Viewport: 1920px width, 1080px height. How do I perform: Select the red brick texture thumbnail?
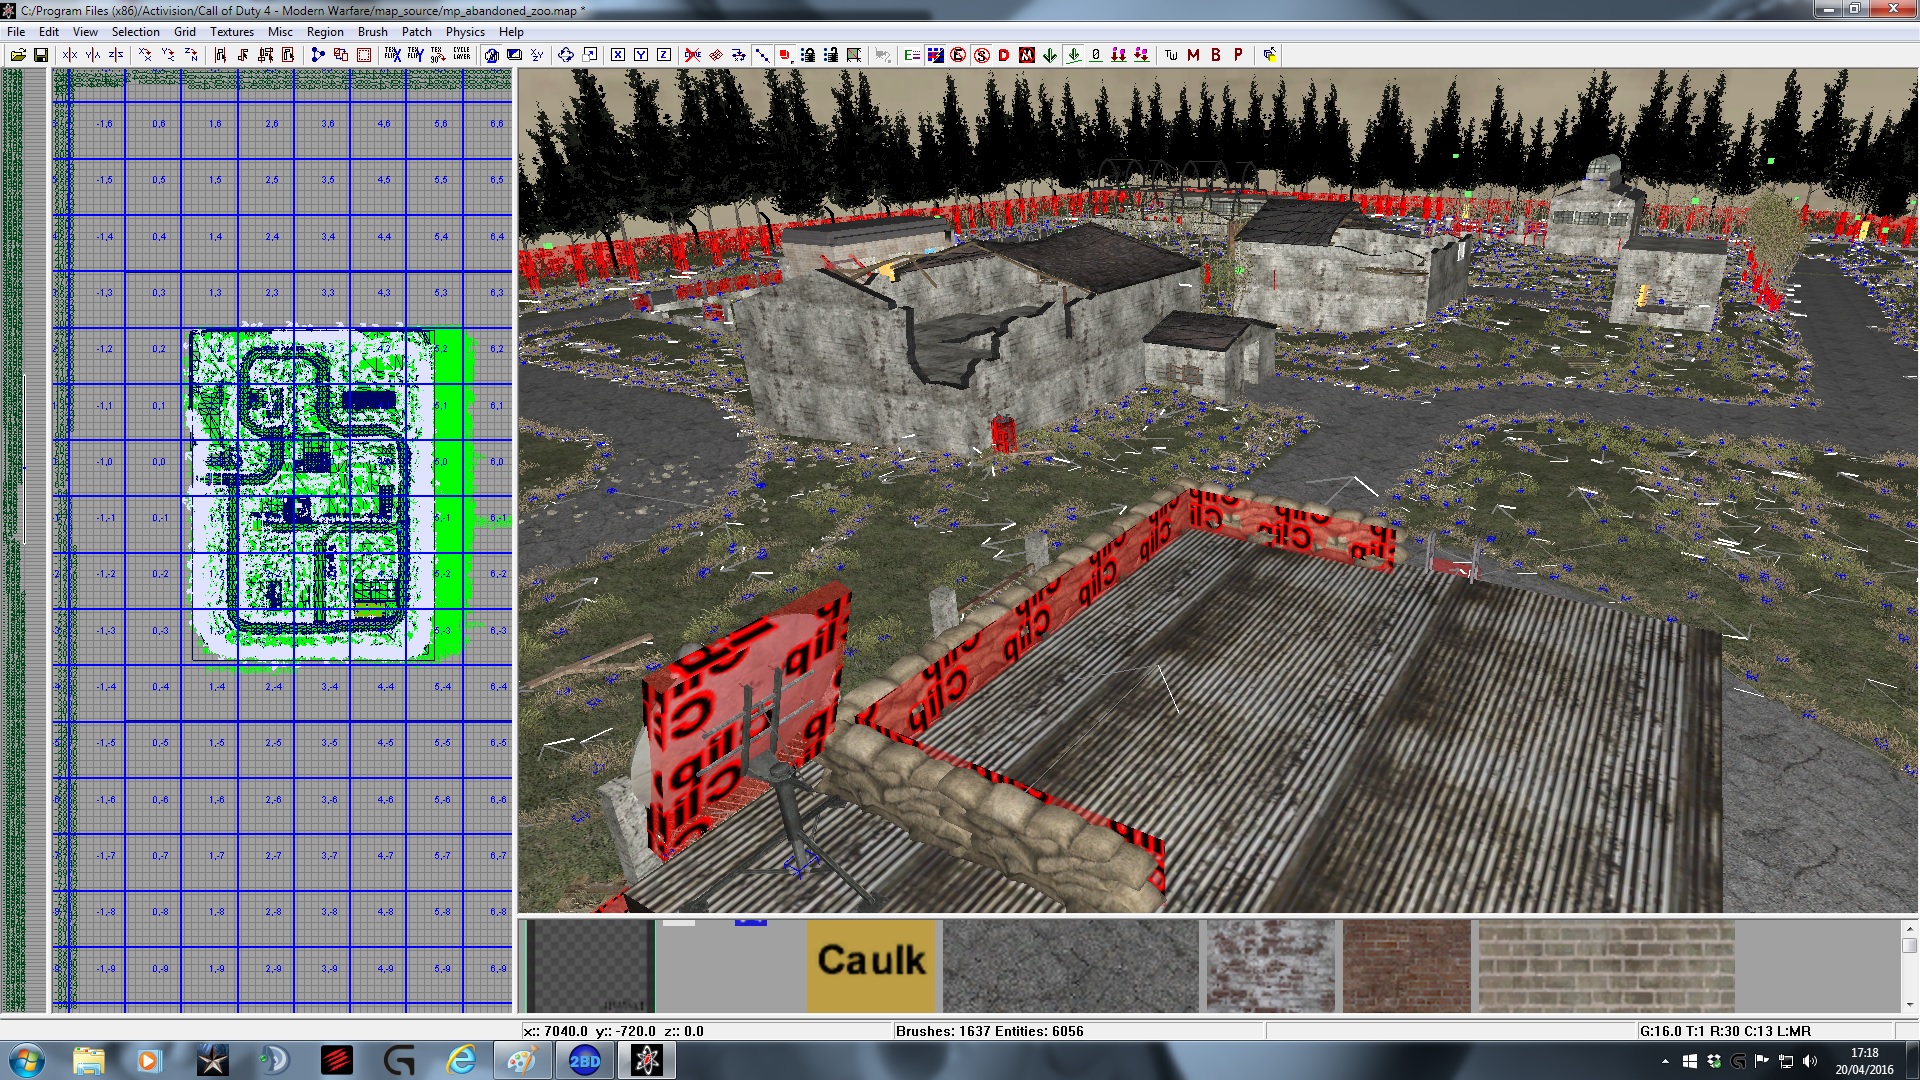(x=1407, y=966)
